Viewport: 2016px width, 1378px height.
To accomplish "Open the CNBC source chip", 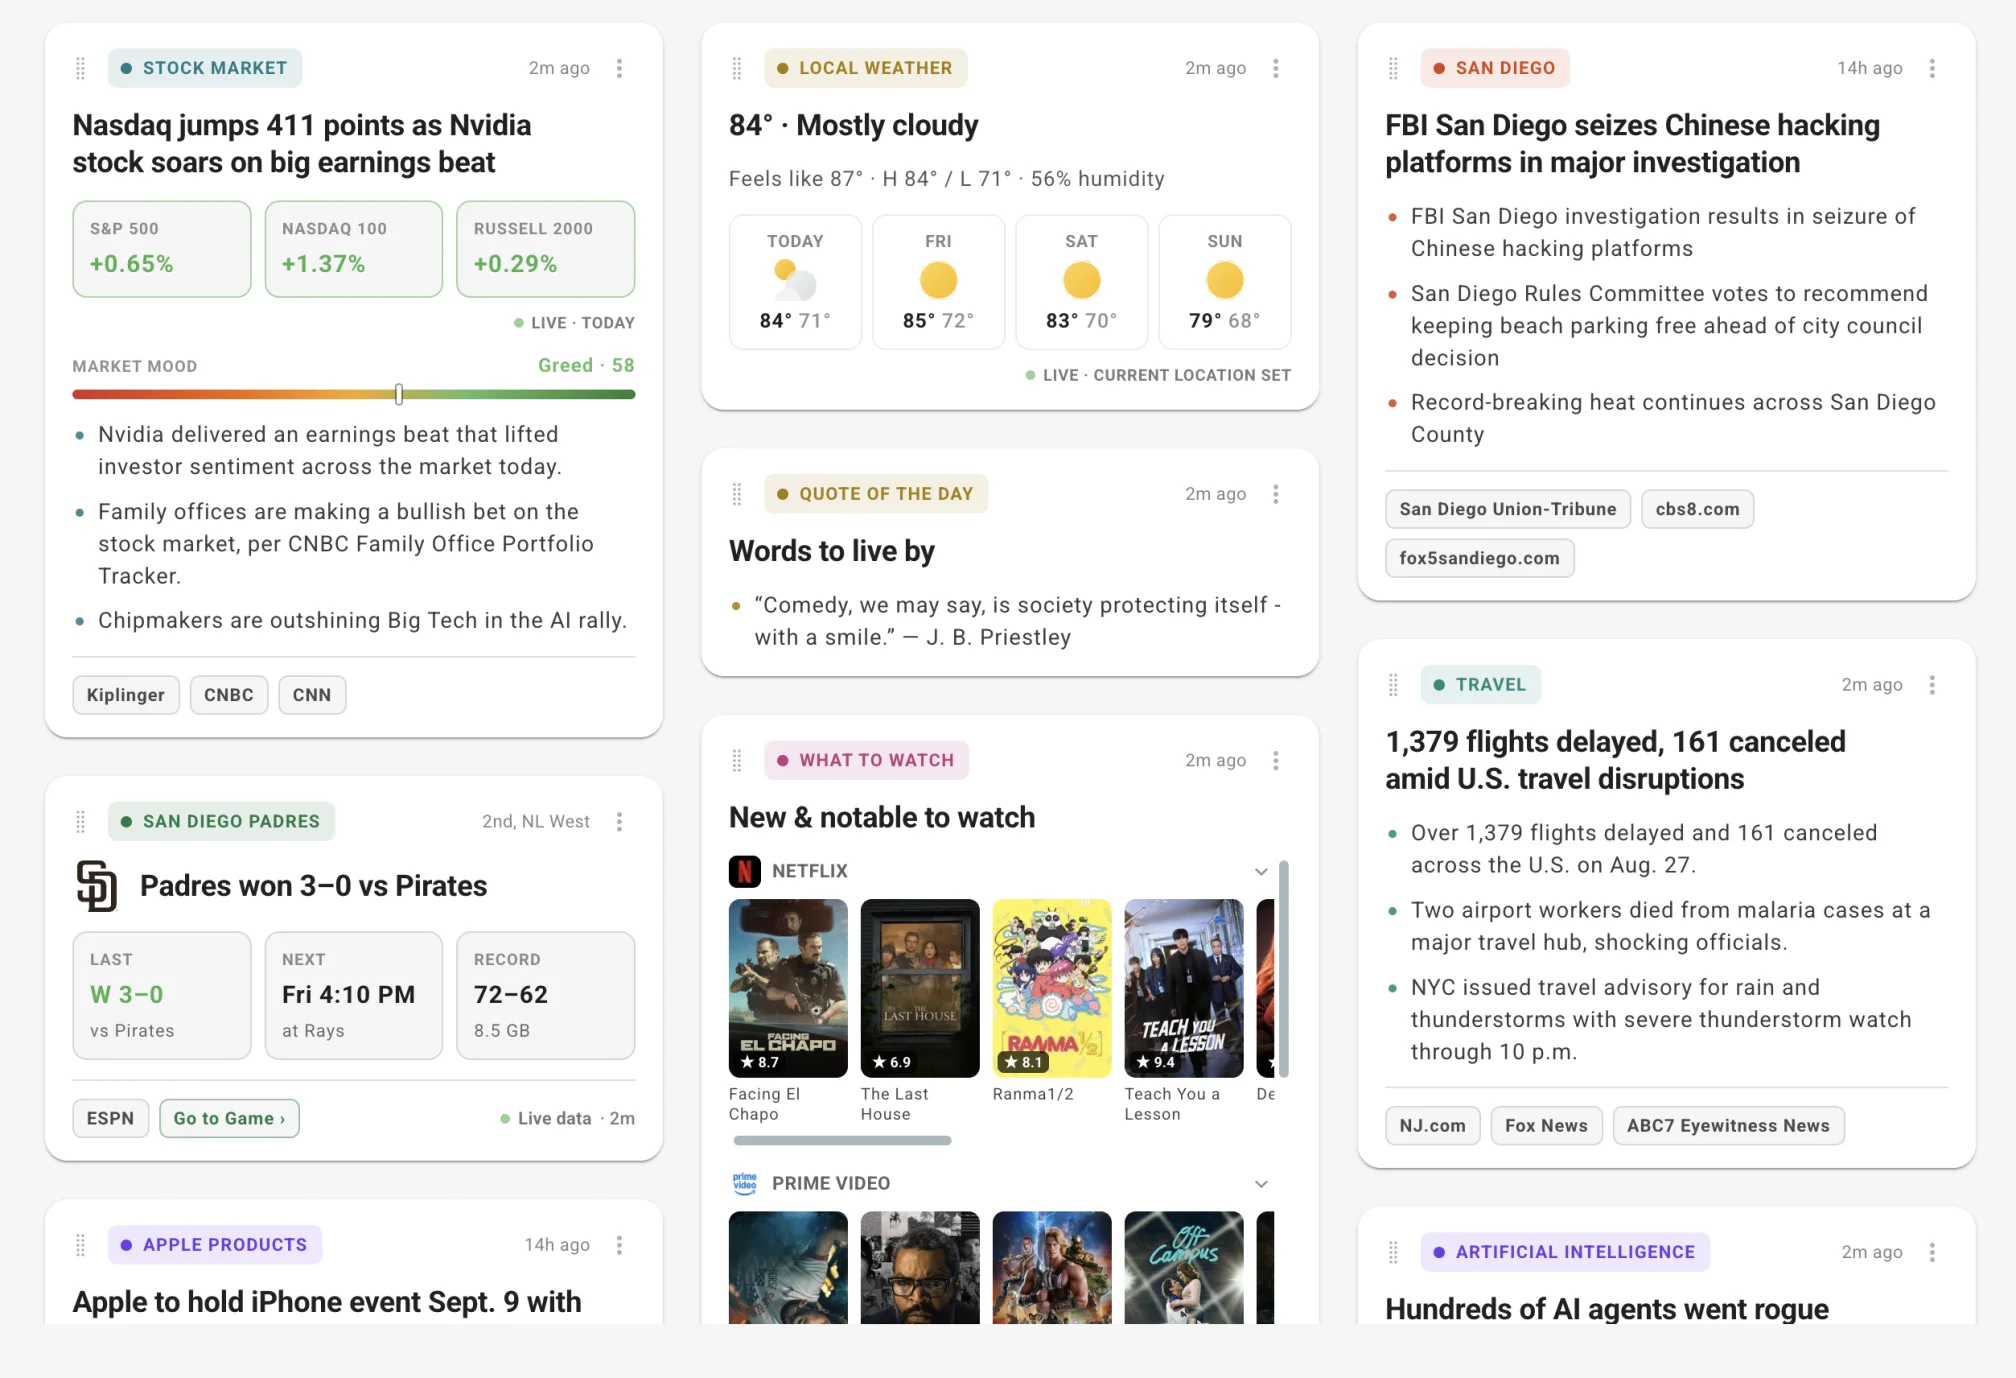I will [229, 695].
